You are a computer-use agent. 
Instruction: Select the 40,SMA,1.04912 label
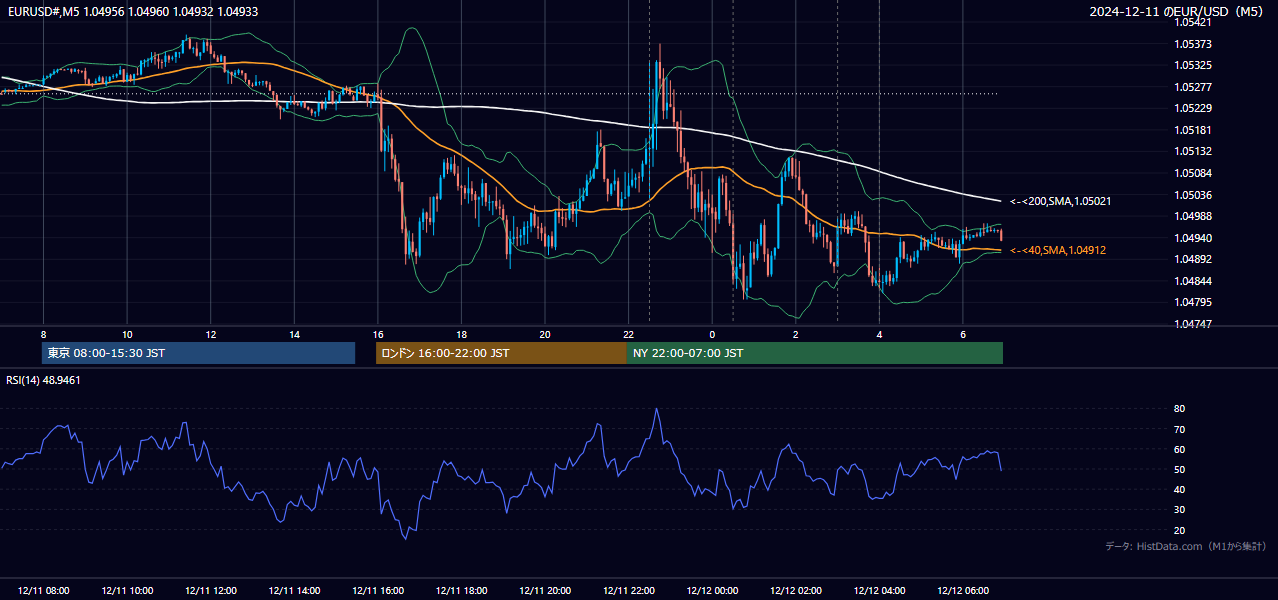(1057, 250)
